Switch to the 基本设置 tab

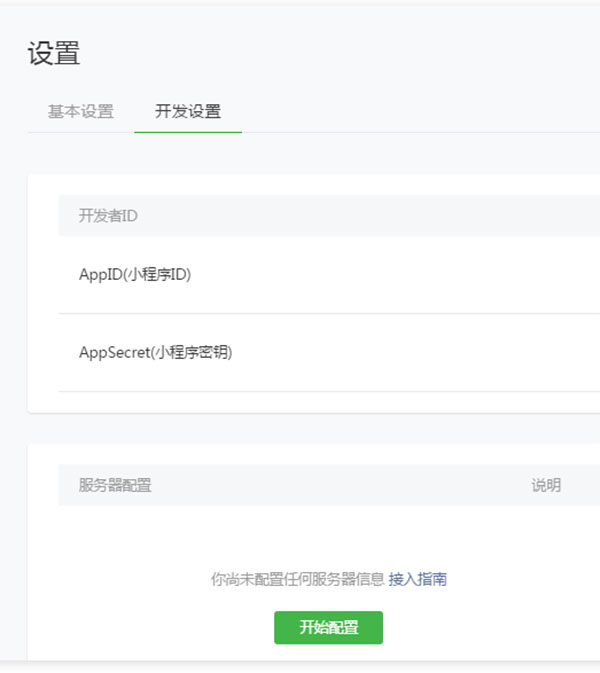(x=80, y=111)
